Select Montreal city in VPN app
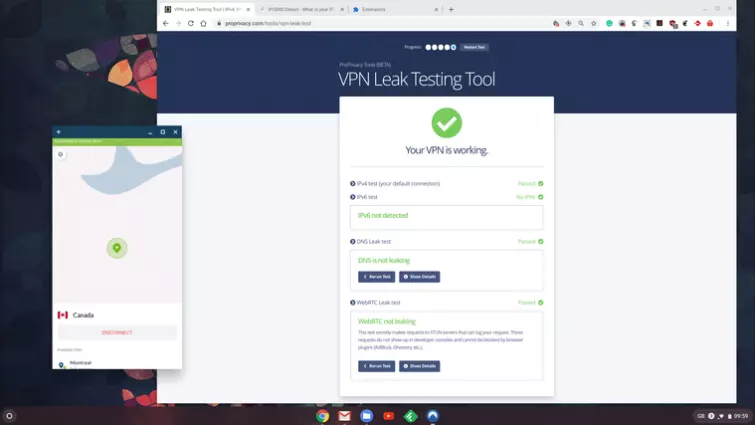The image size is (755, 425). [80, 363]
